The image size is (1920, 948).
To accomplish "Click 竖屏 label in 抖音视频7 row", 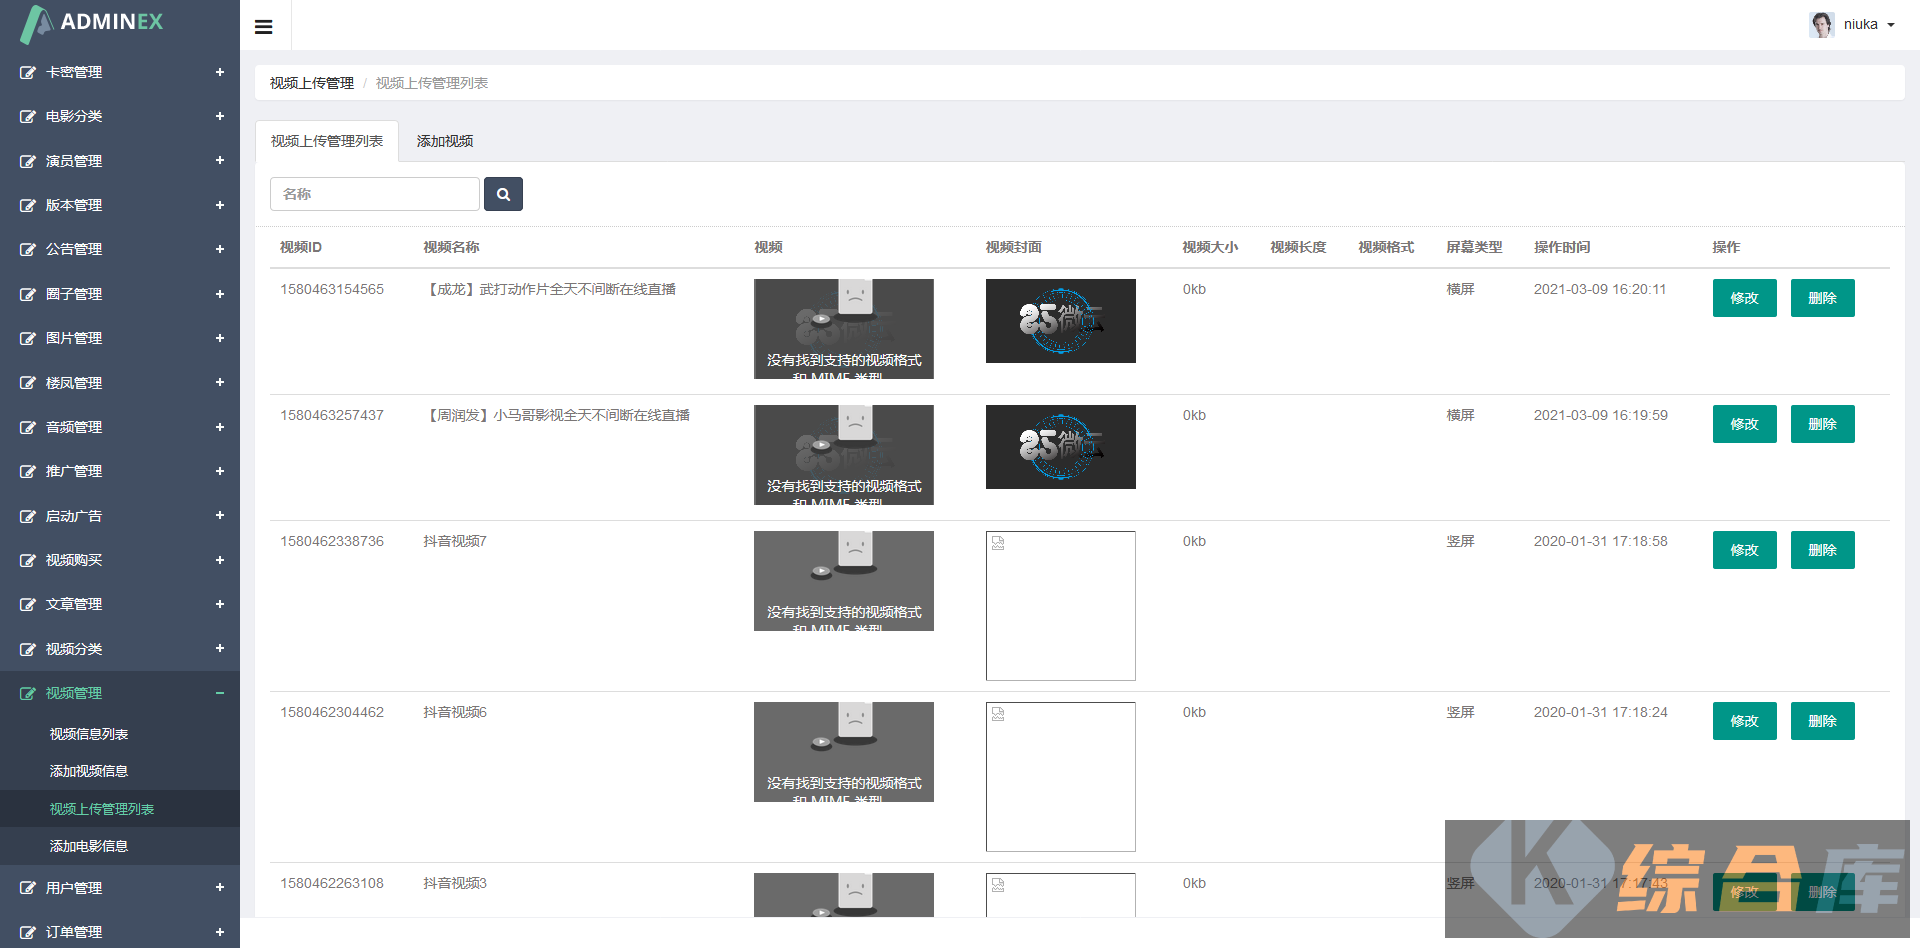I will (1460, 541).
